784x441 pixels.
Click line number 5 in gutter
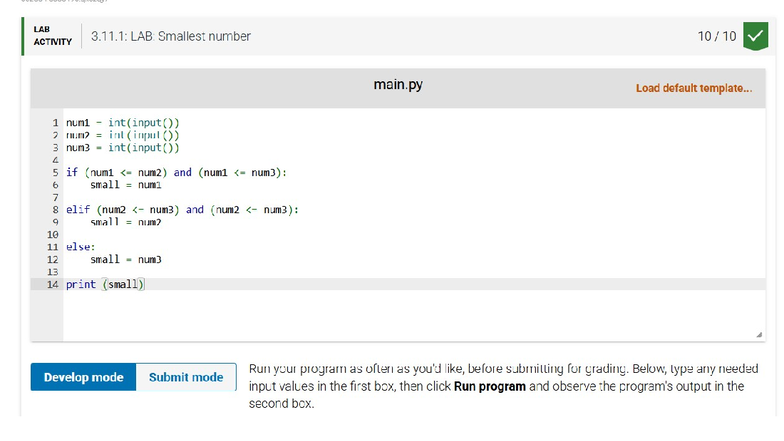tap(55, 172)
